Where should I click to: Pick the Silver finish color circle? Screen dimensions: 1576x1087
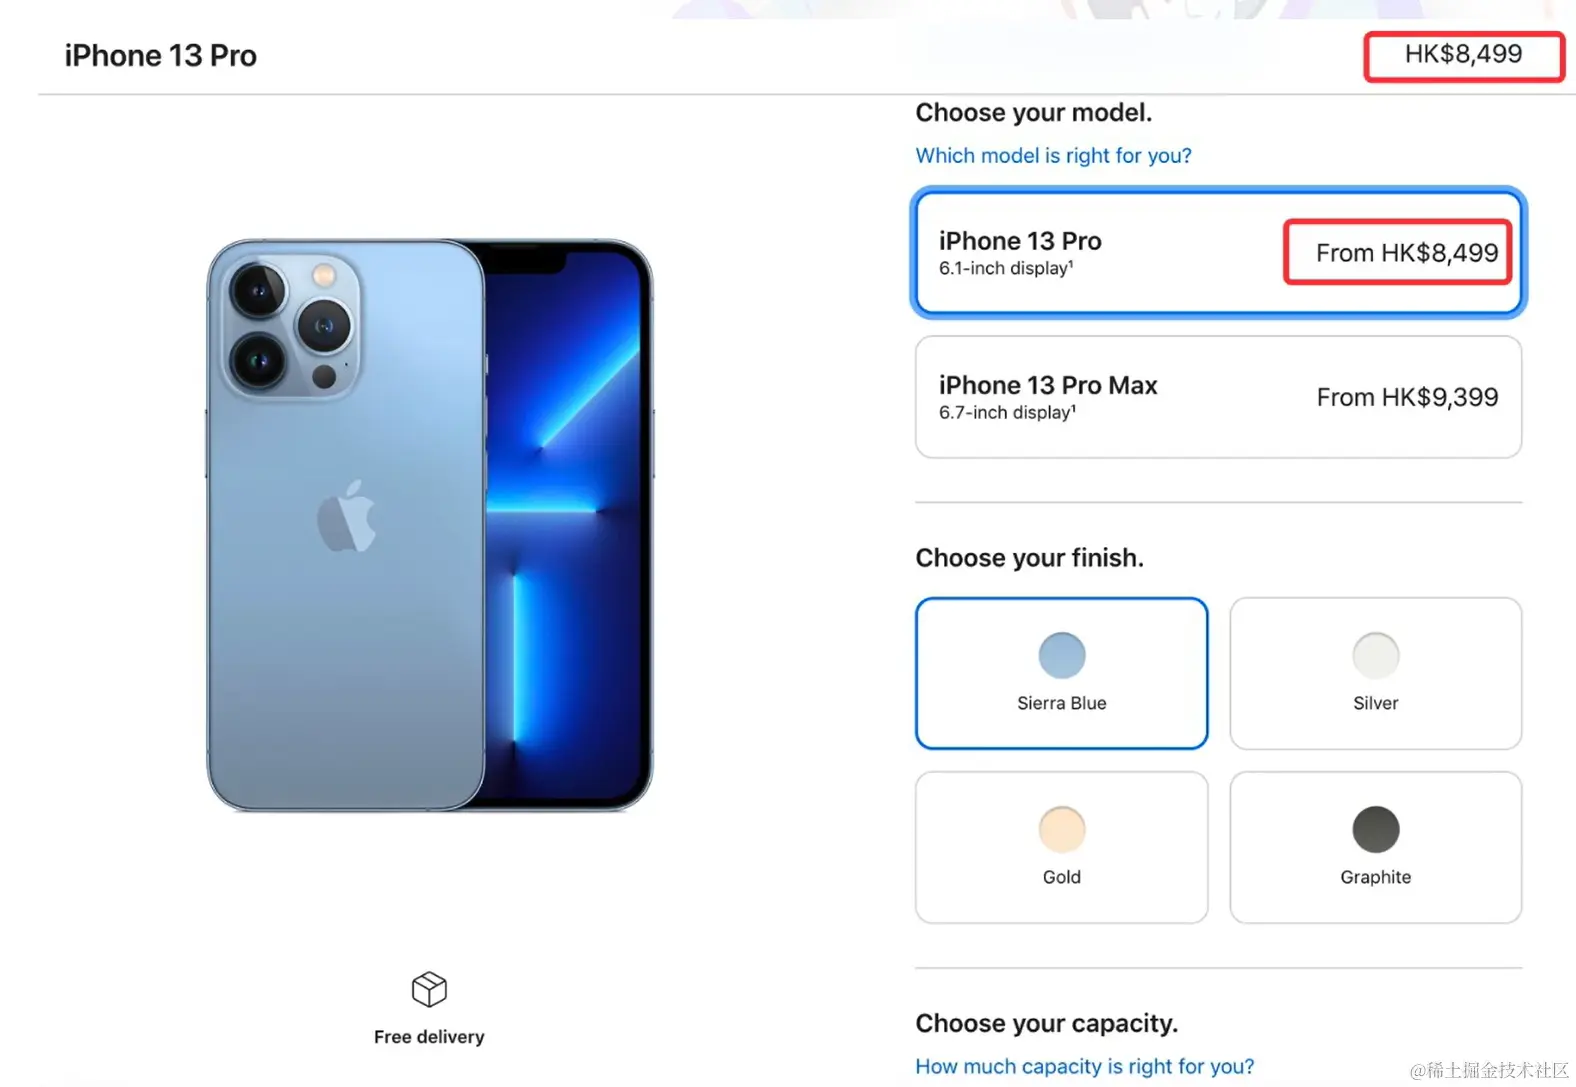(x=1375, y=656)
